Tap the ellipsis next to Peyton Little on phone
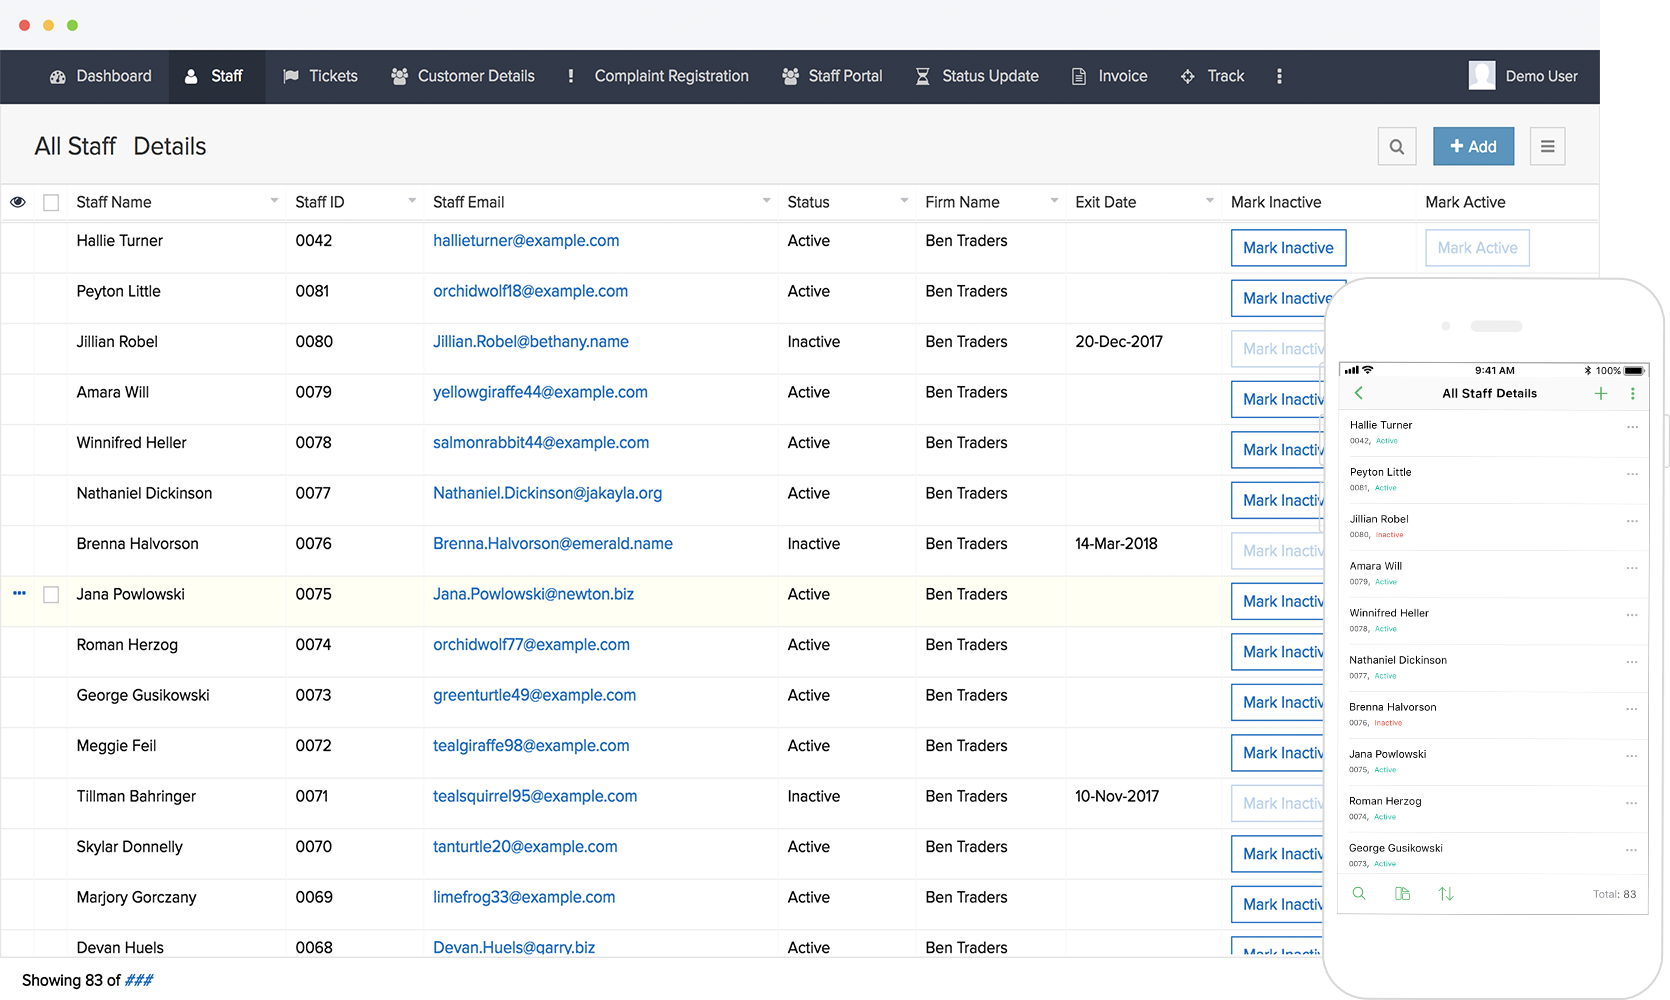The width and height of the screenshot is (1670, 1000). (1632, 474)
